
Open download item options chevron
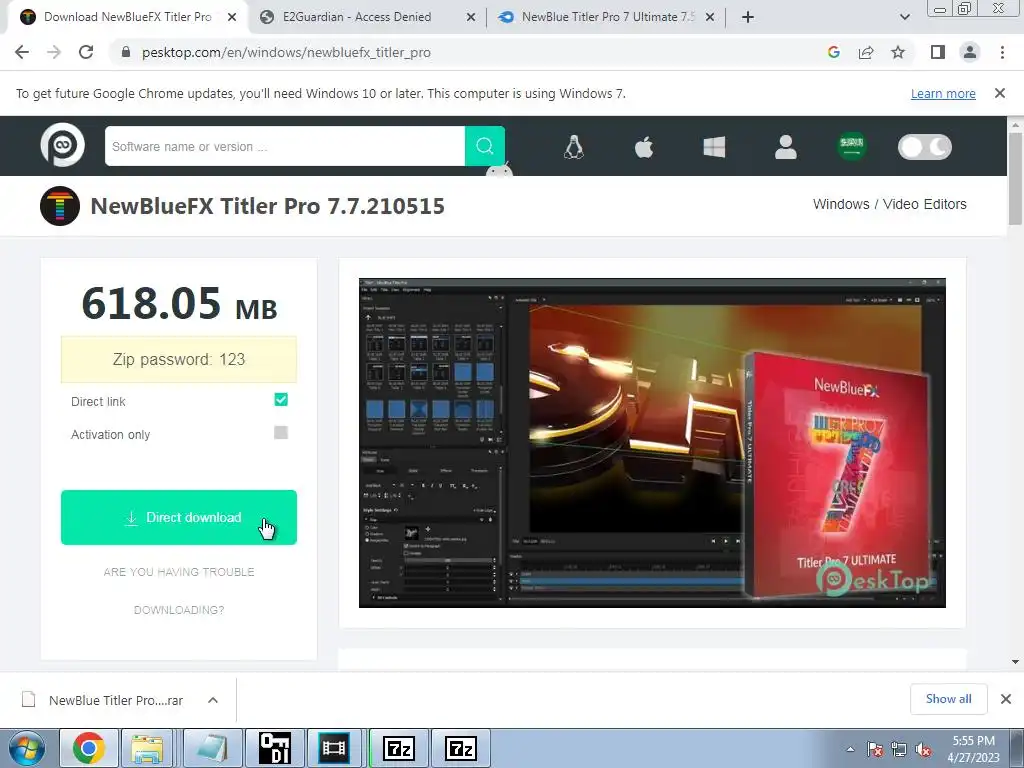click(x=213, y=700)
